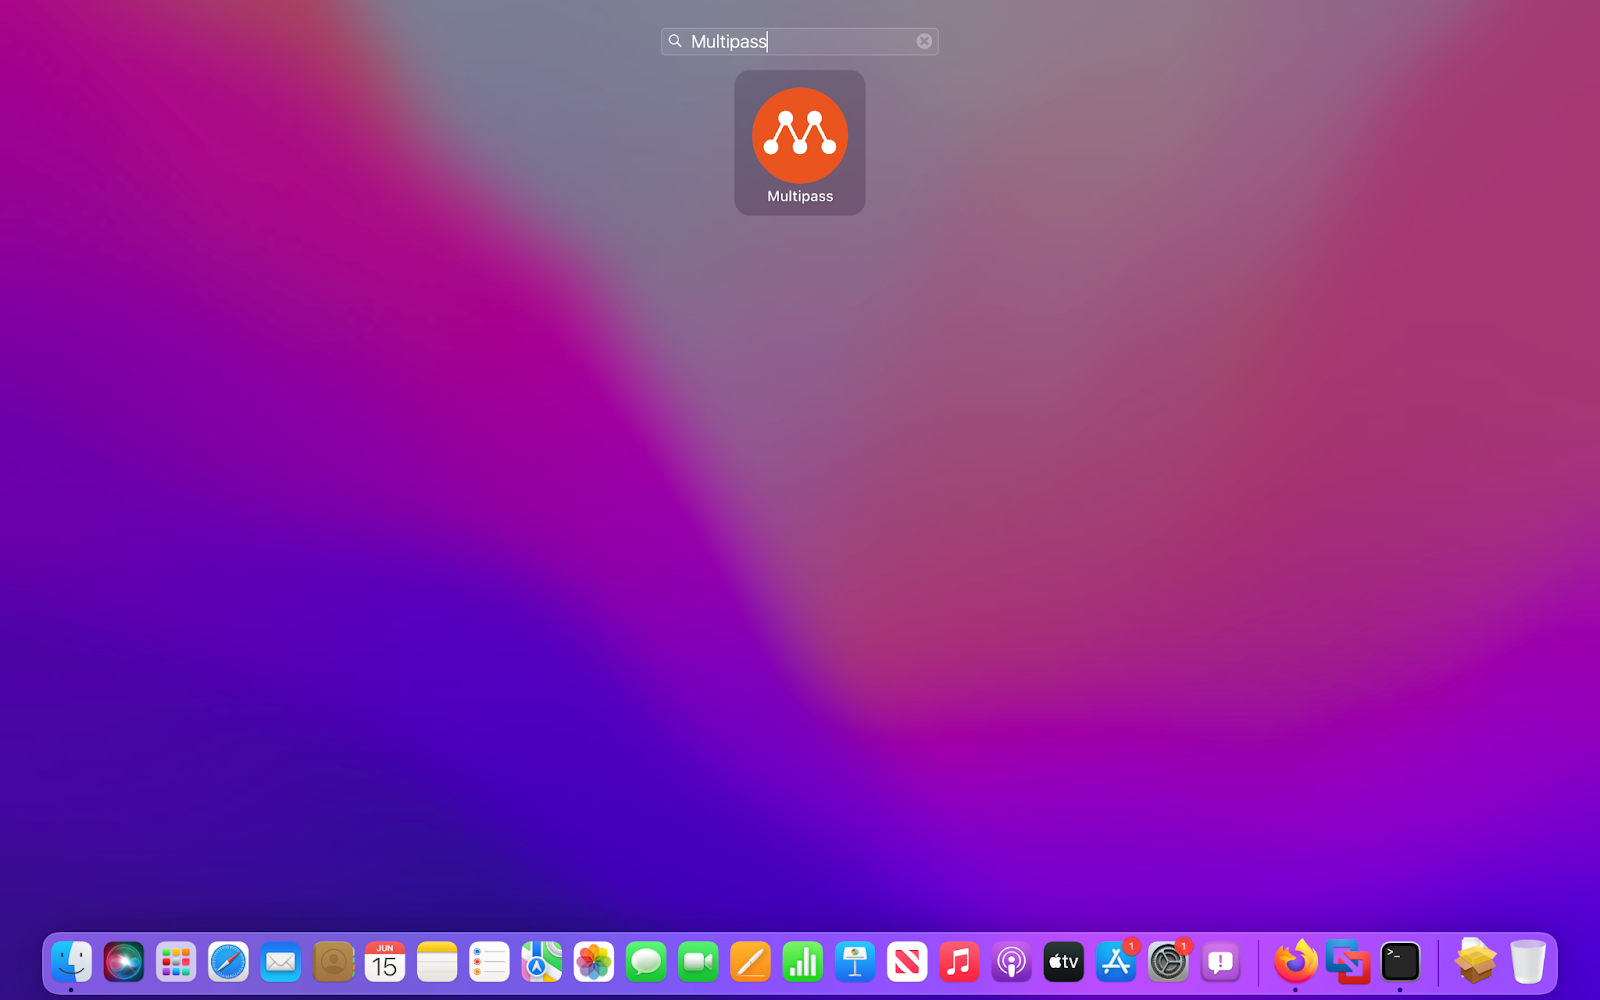Screen dimensions: 1600x1000
Task: Open the Numbers spreadsheet app
Action: tap(802, 962)
